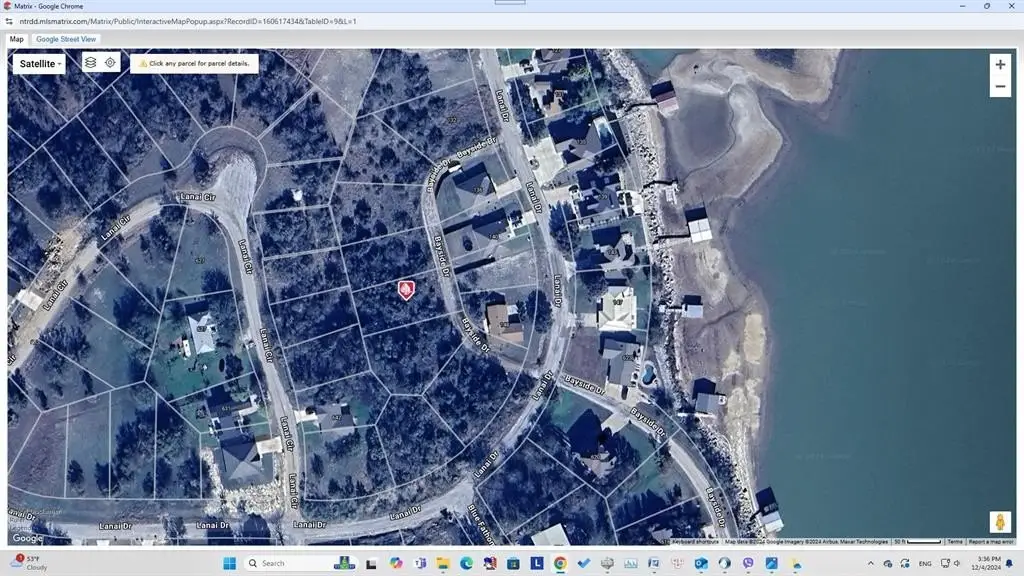Open the weather widget showing 53°F Cloudy
1024x576 pixels.
(24, 562)
